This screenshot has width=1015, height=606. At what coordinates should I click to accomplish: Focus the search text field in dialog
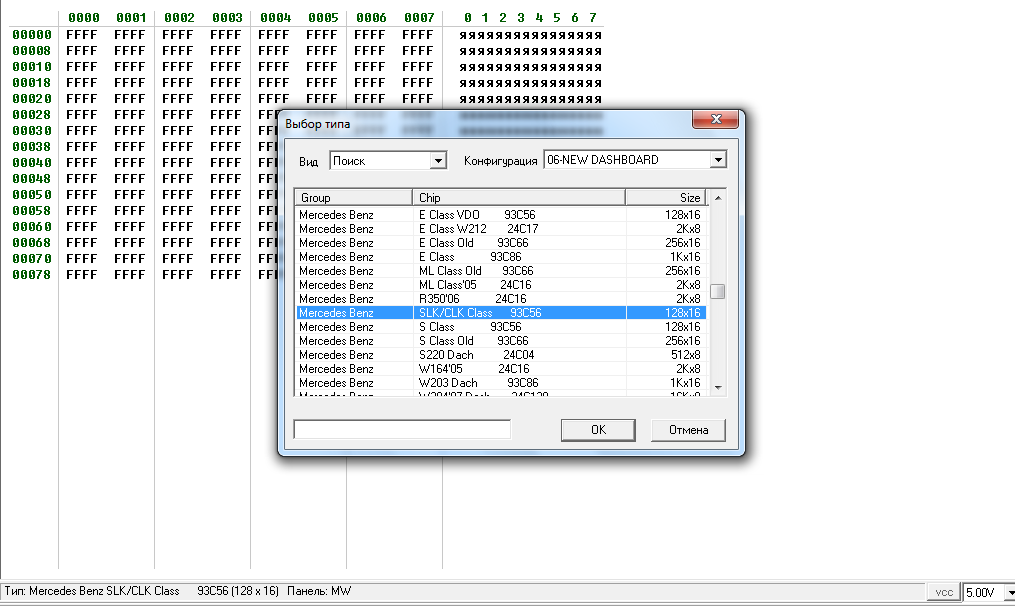(402, 430)
